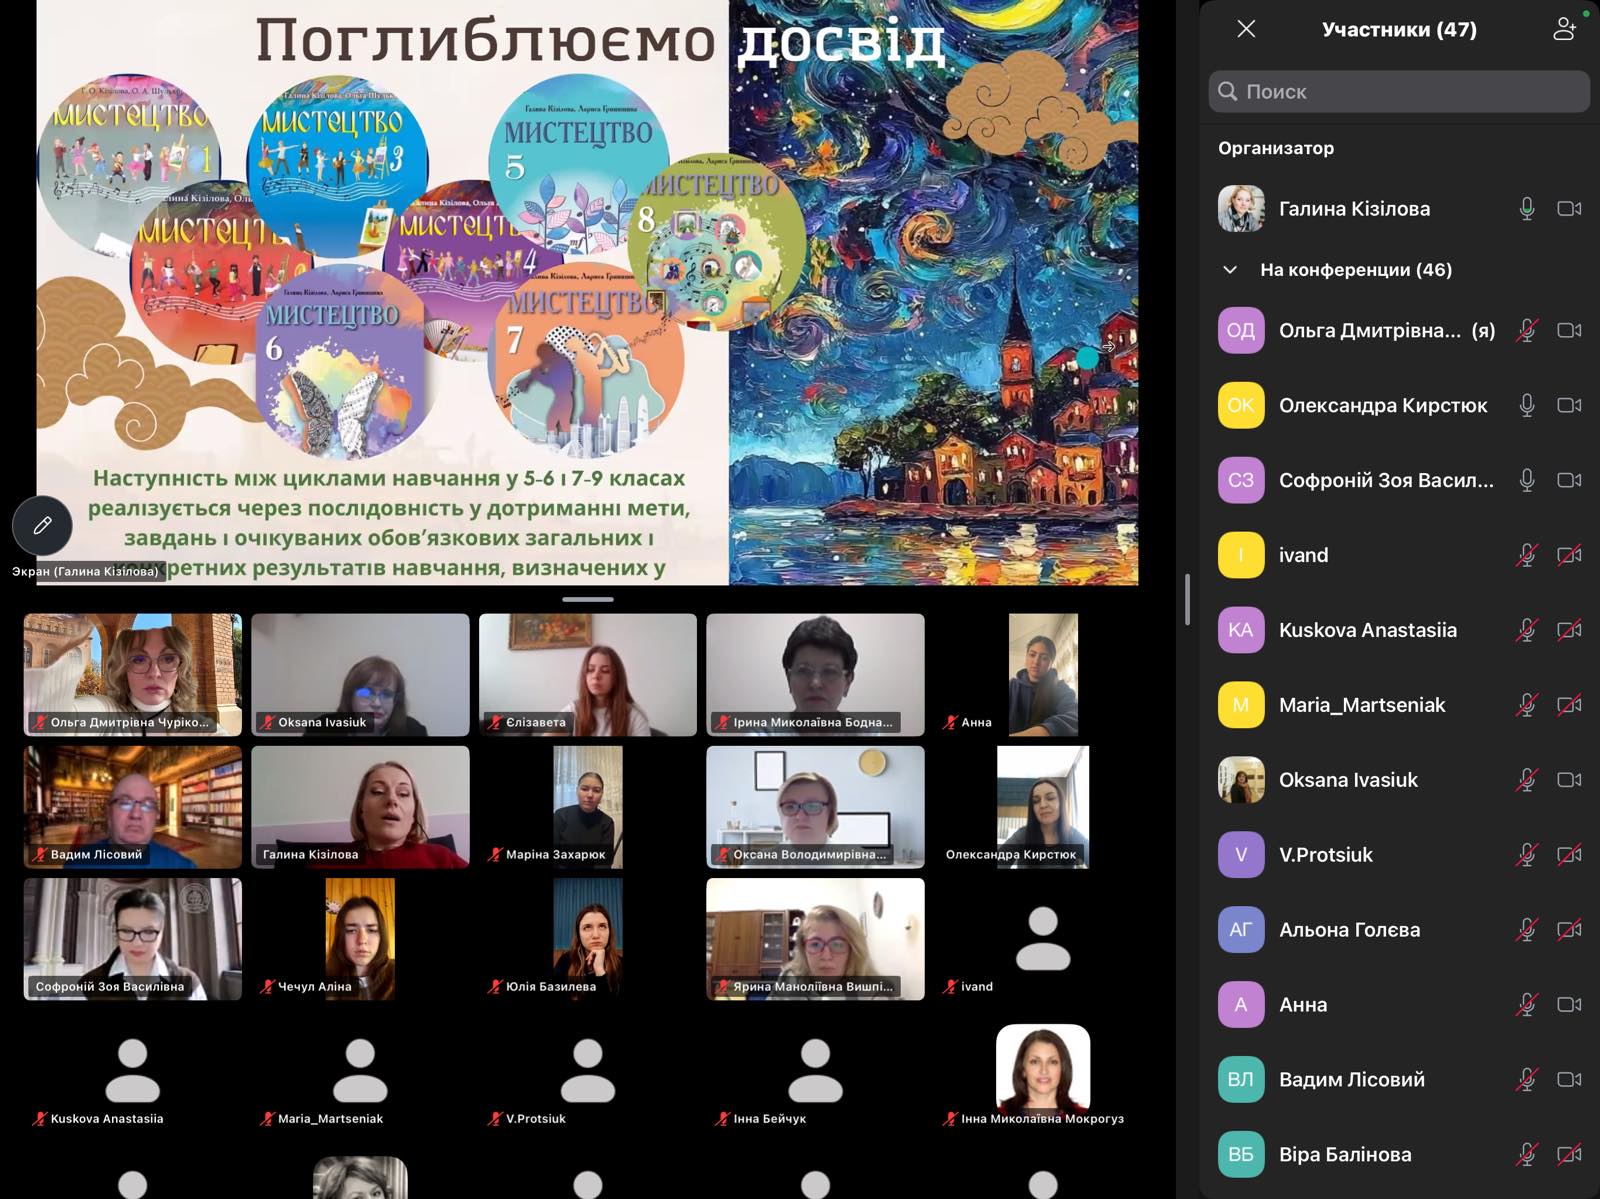Click Галина Кізілова's camera icon
The image size is (1600, 1199).
1569,209
